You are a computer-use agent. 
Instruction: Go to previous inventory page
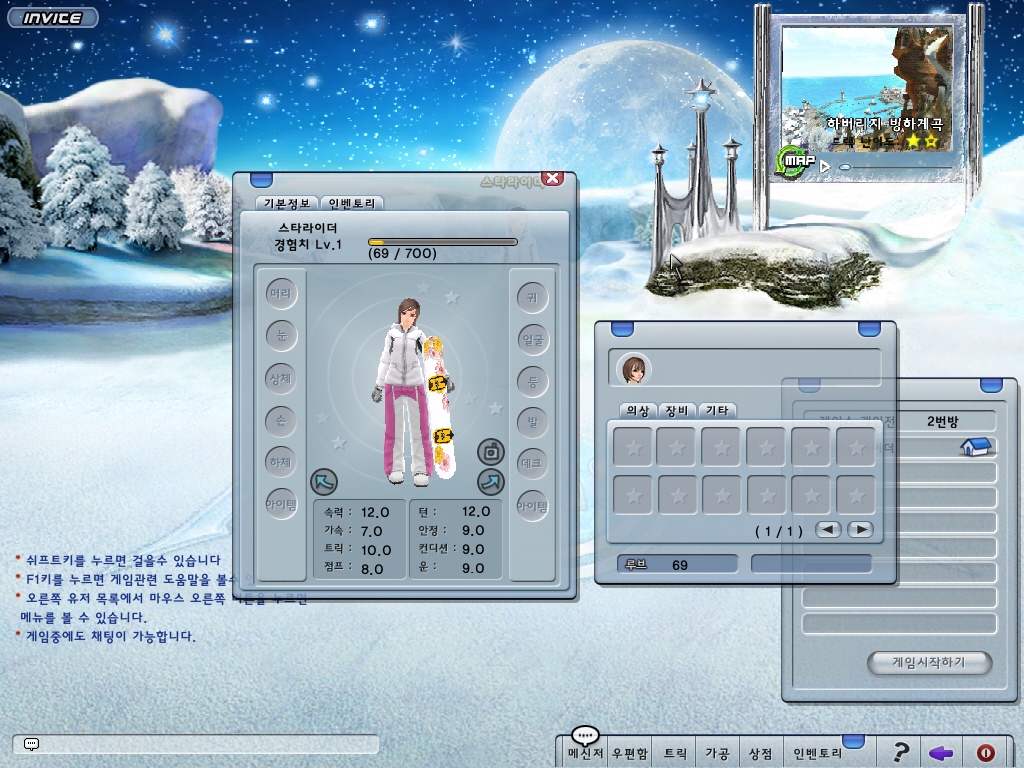pos(828,530)
